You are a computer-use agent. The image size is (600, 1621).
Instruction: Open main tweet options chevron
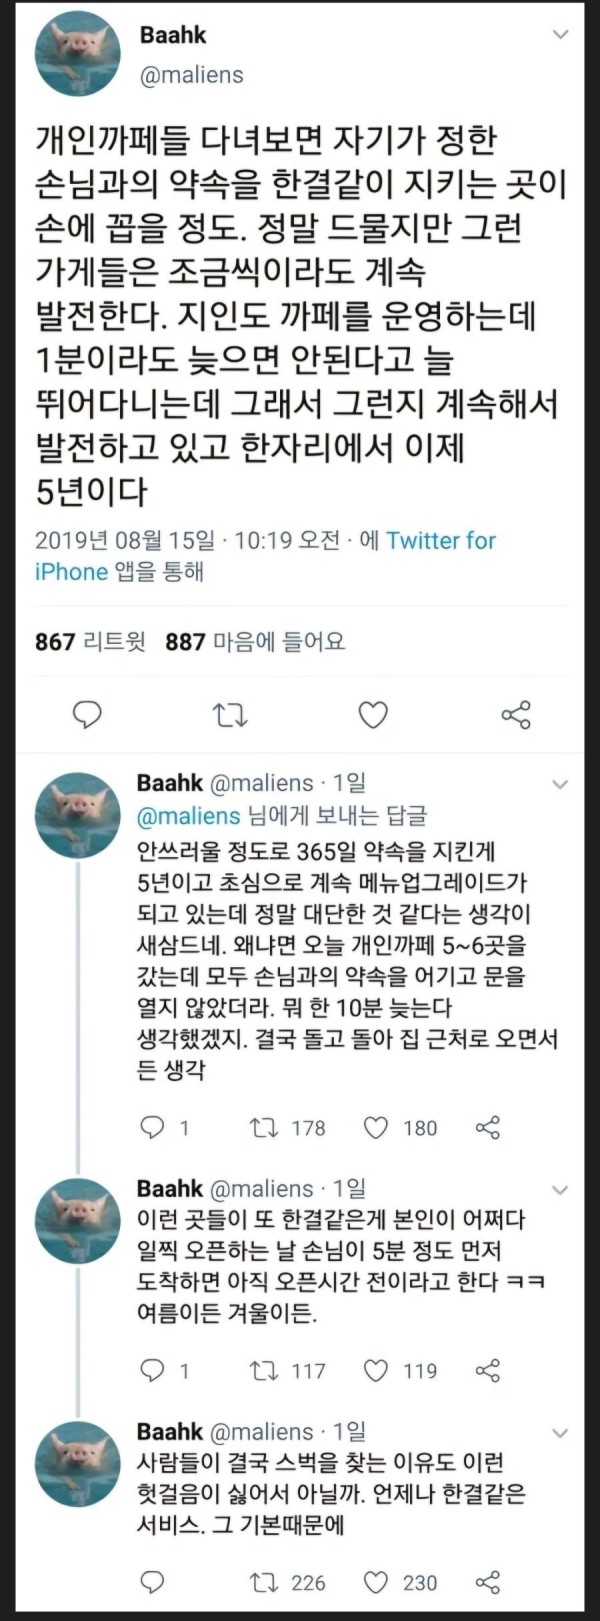coord(561,35)
